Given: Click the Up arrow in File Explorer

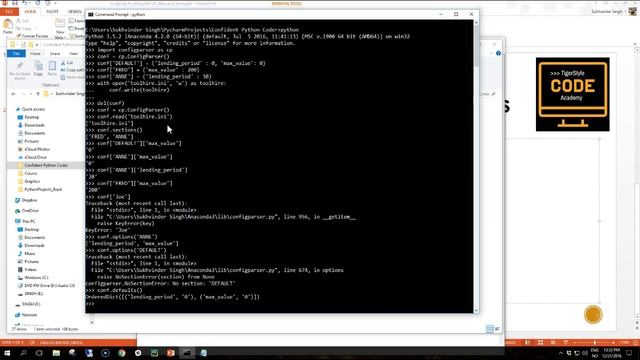Looking at the screenshot, I should click(38, 94).
